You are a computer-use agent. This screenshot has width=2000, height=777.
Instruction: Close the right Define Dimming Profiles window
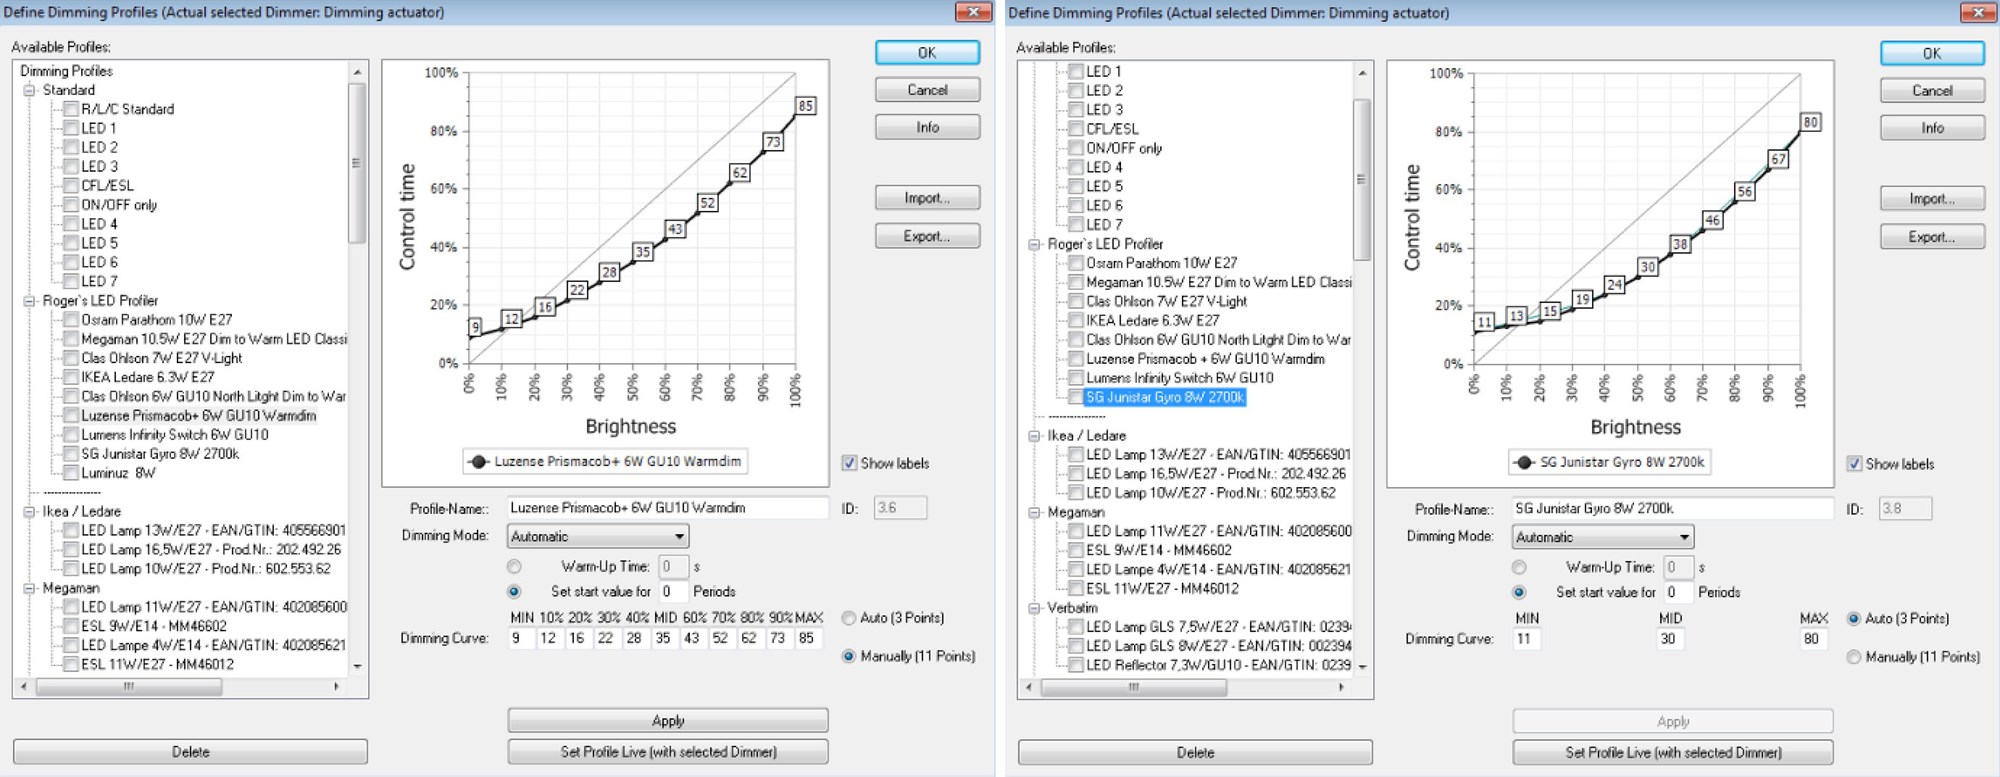tap(1977, 12)
